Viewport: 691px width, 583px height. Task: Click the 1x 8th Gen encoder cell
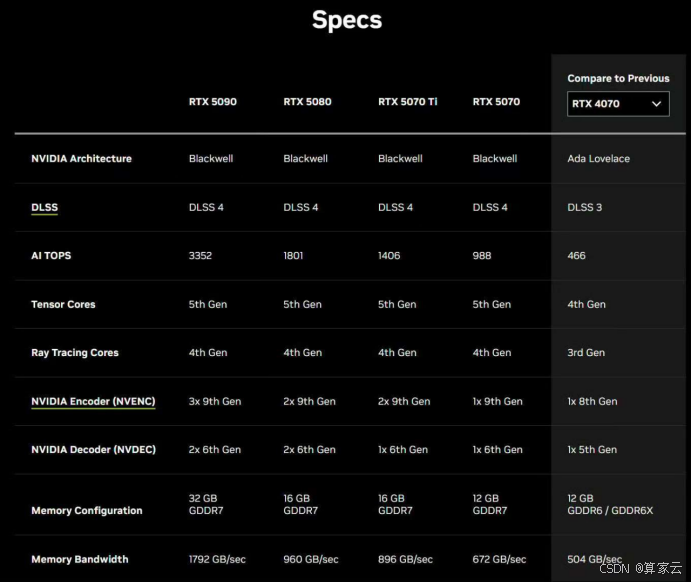pyautogui.click(x=592, y=401)
